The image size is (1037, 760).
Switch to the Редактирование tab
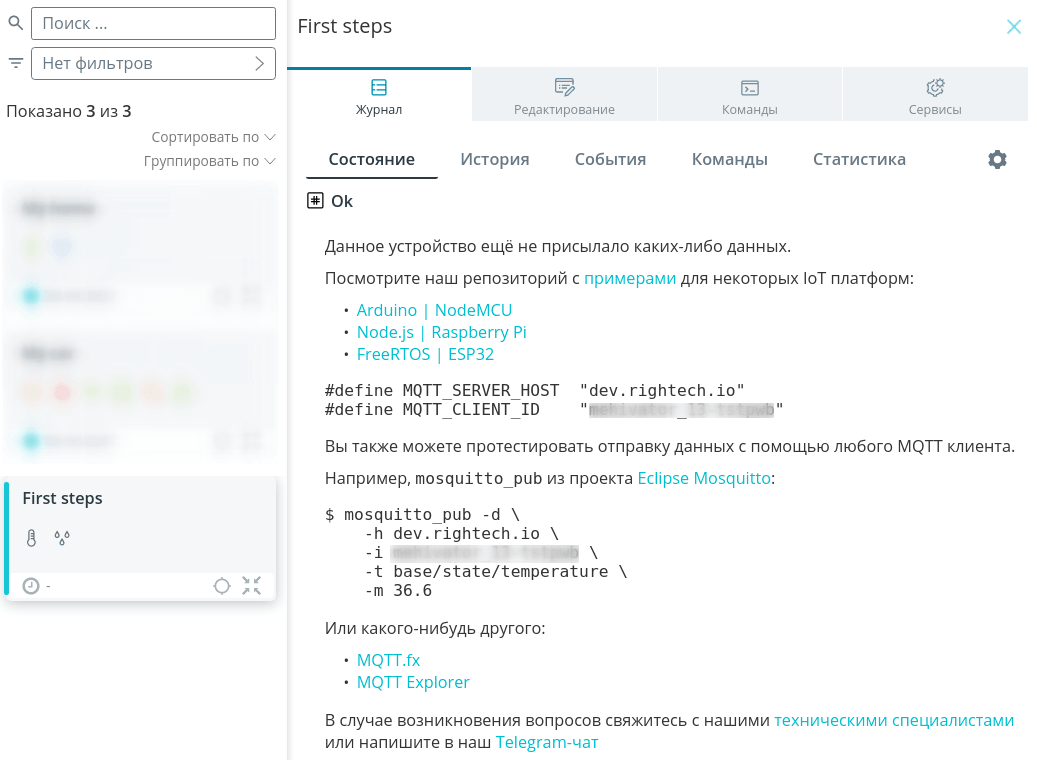[x=564, y=95]
